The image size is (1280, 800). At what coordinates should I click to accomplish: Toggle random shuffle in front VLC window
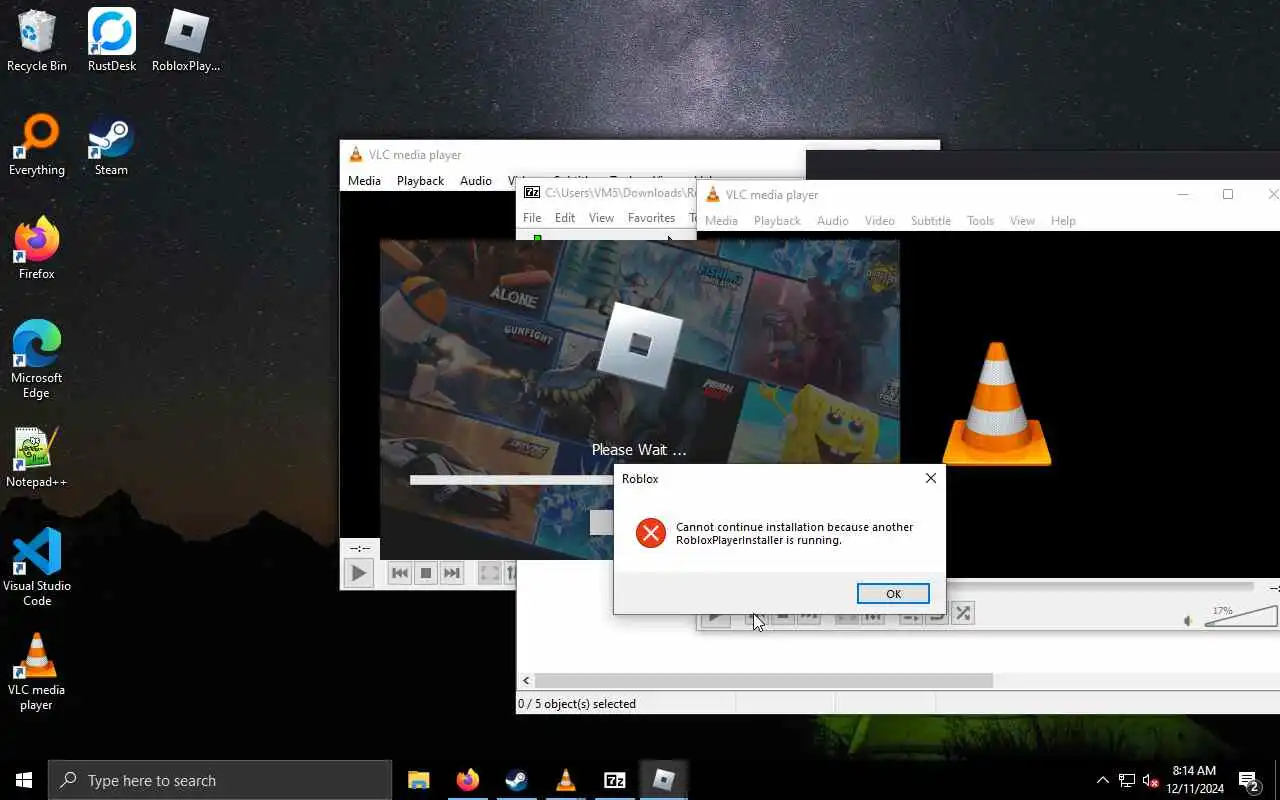click(x=963, y=613)
